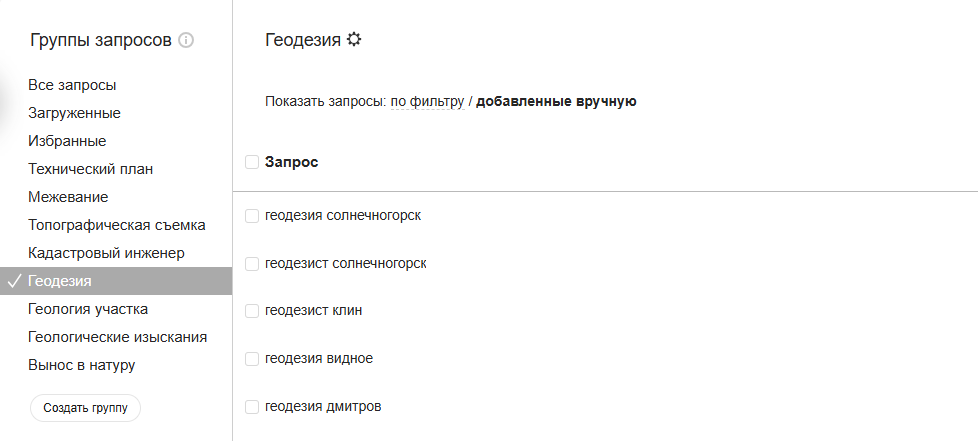Viewport: 978px width, 441px height.
Task: Select checkbox for геодезия видное
Action: point(252,359)
